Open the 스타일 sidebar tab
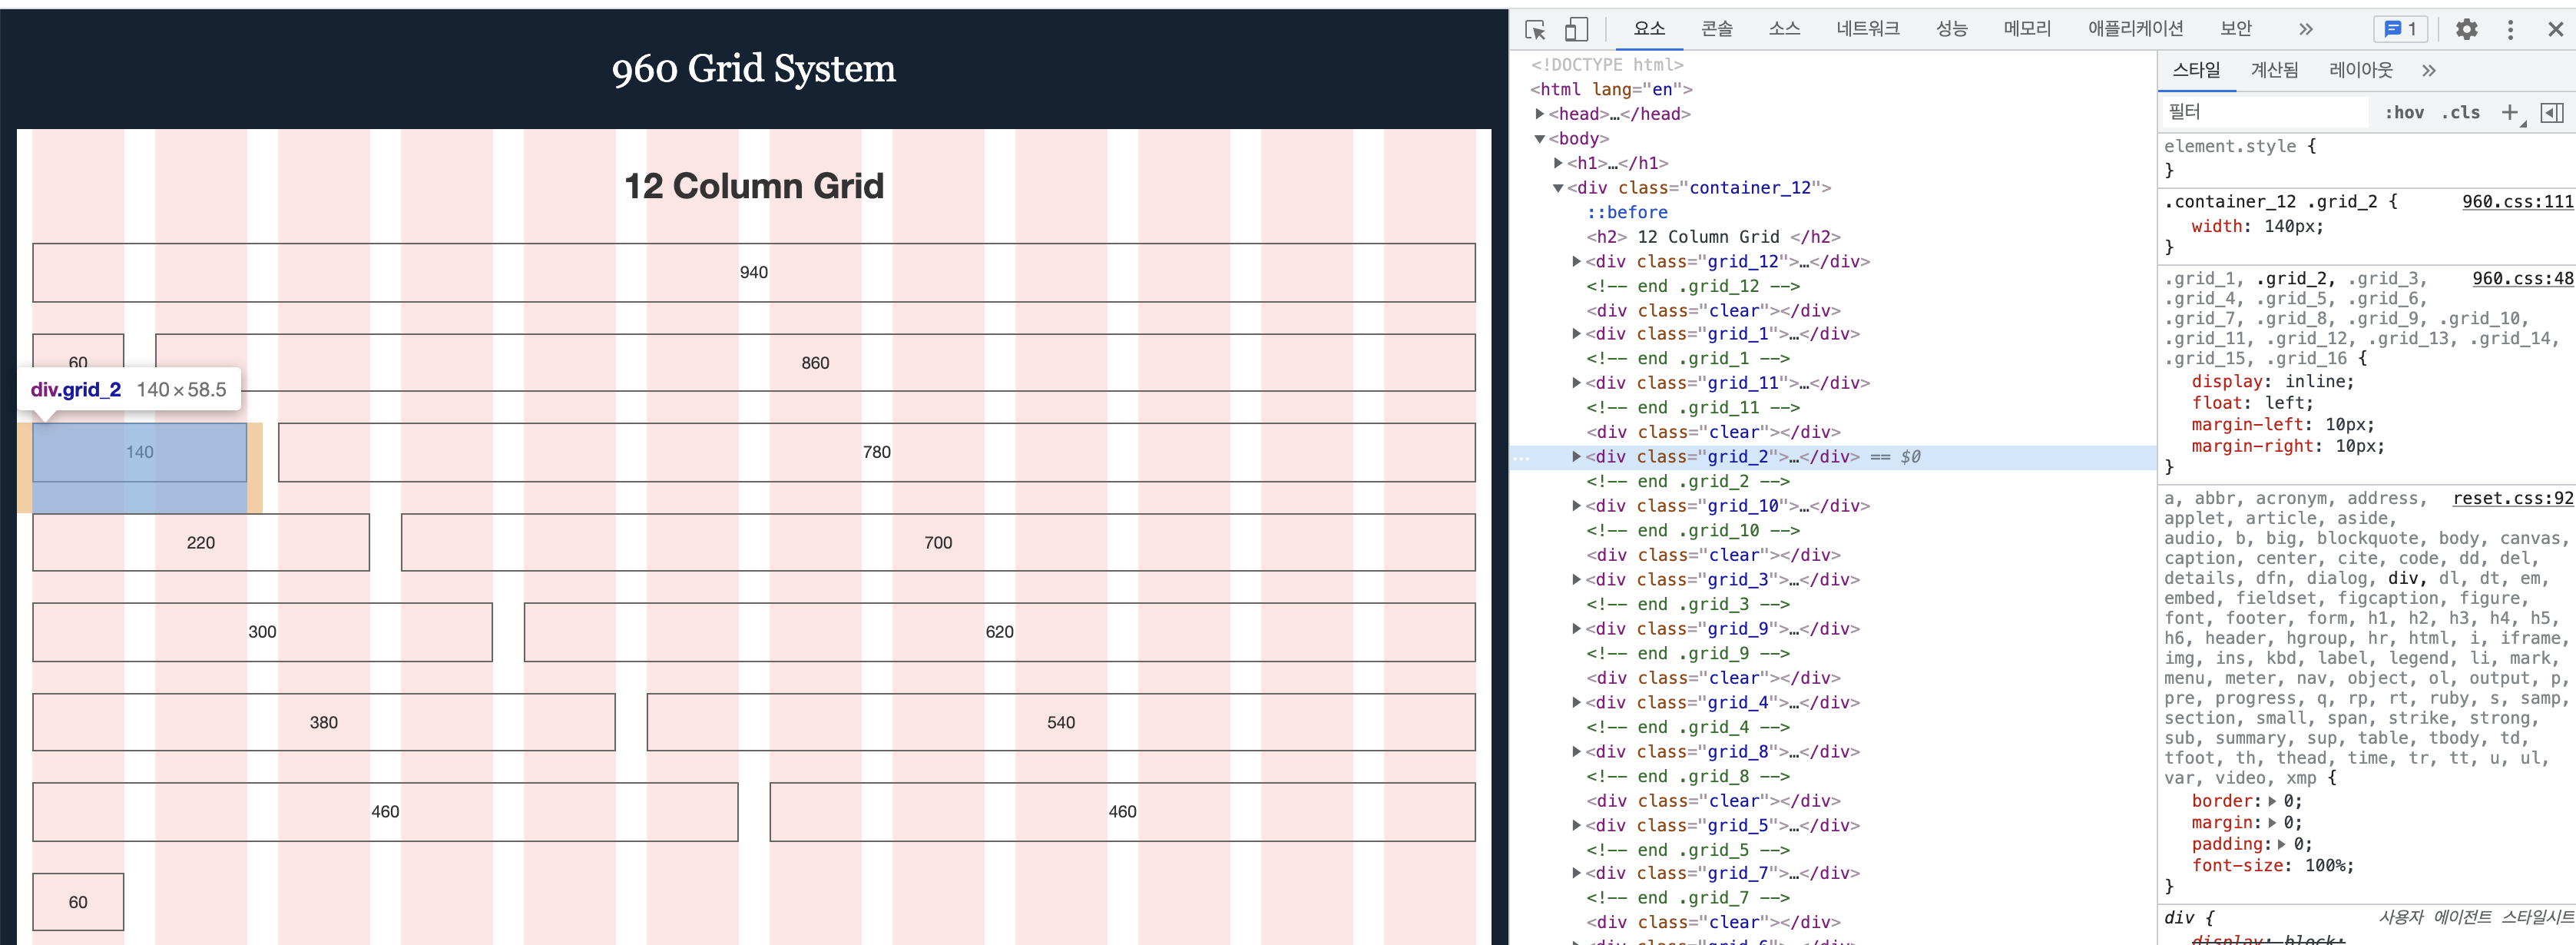Screen dimensions: 2576x945 2196,70
